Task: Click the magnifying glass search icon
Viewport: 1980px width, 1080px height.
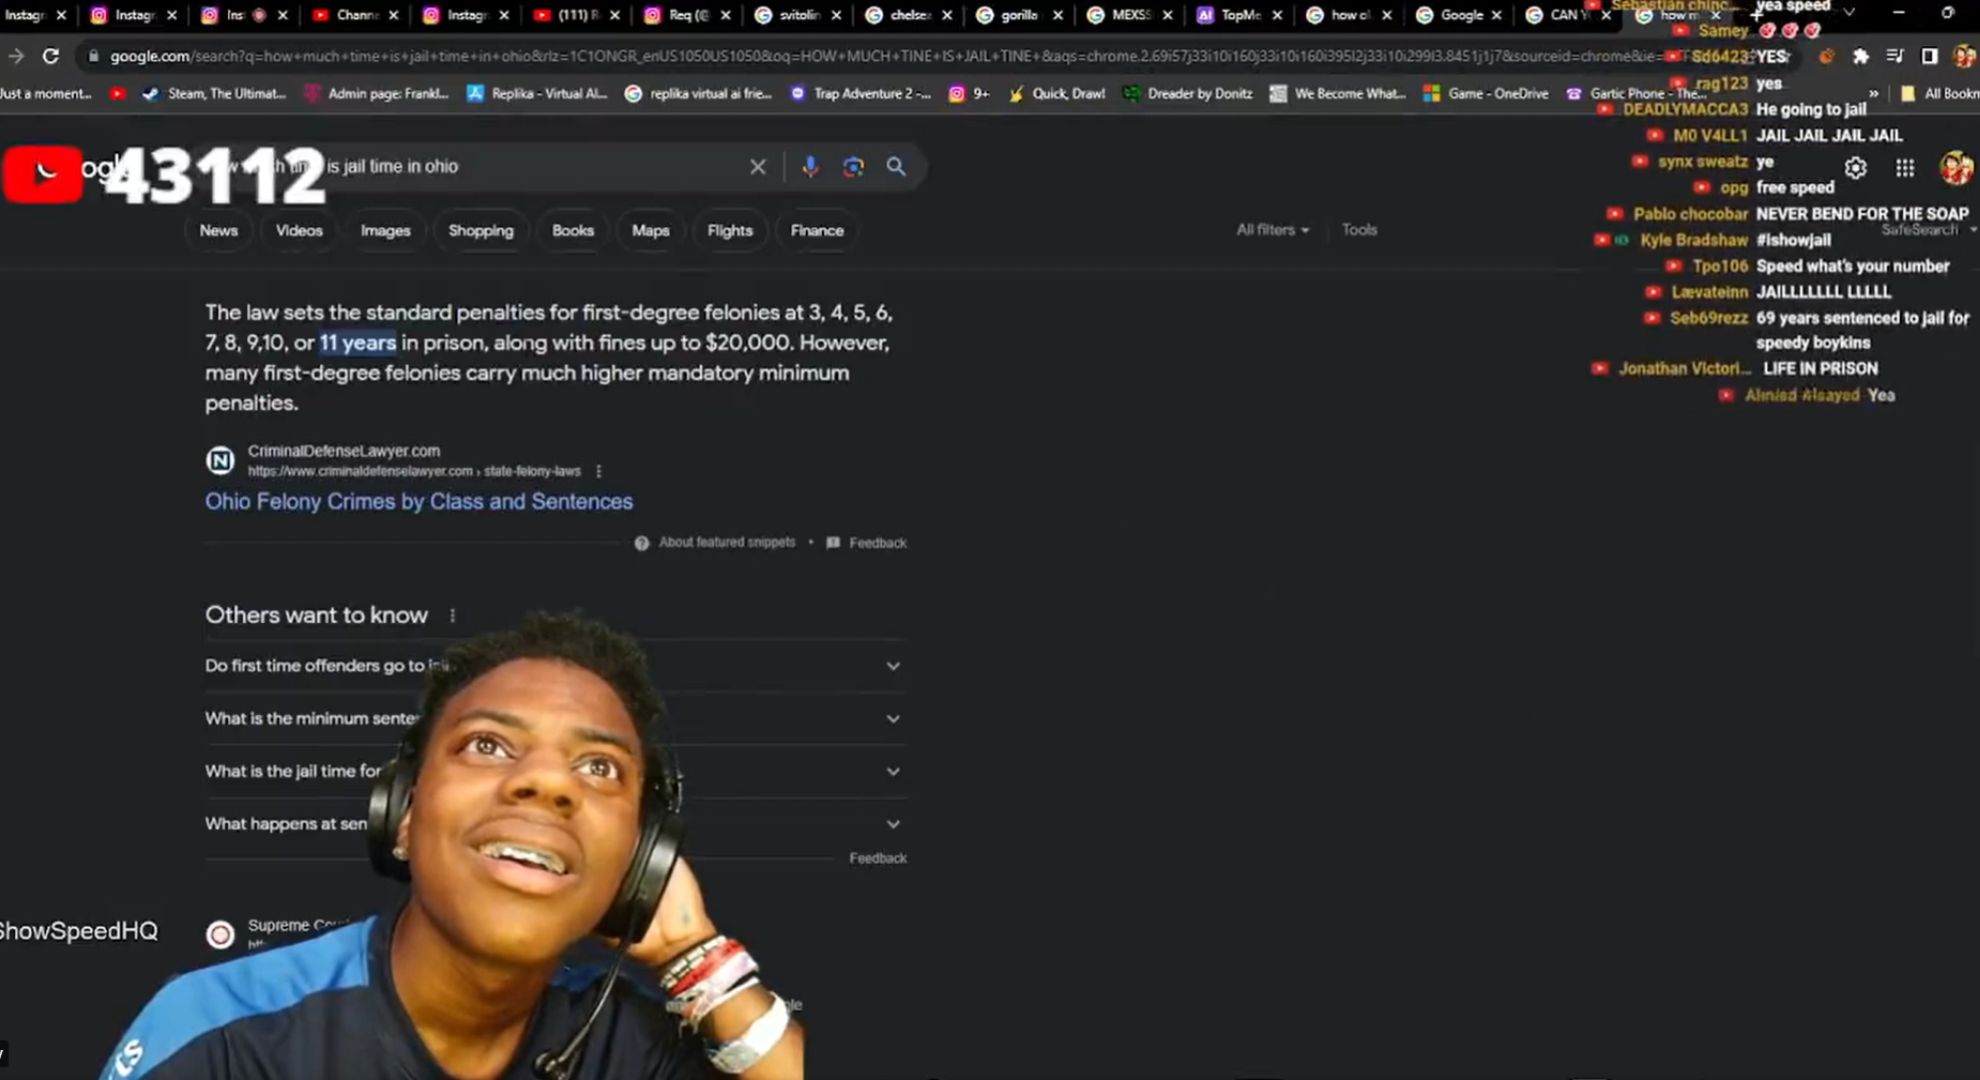Action: click(896, 167)
